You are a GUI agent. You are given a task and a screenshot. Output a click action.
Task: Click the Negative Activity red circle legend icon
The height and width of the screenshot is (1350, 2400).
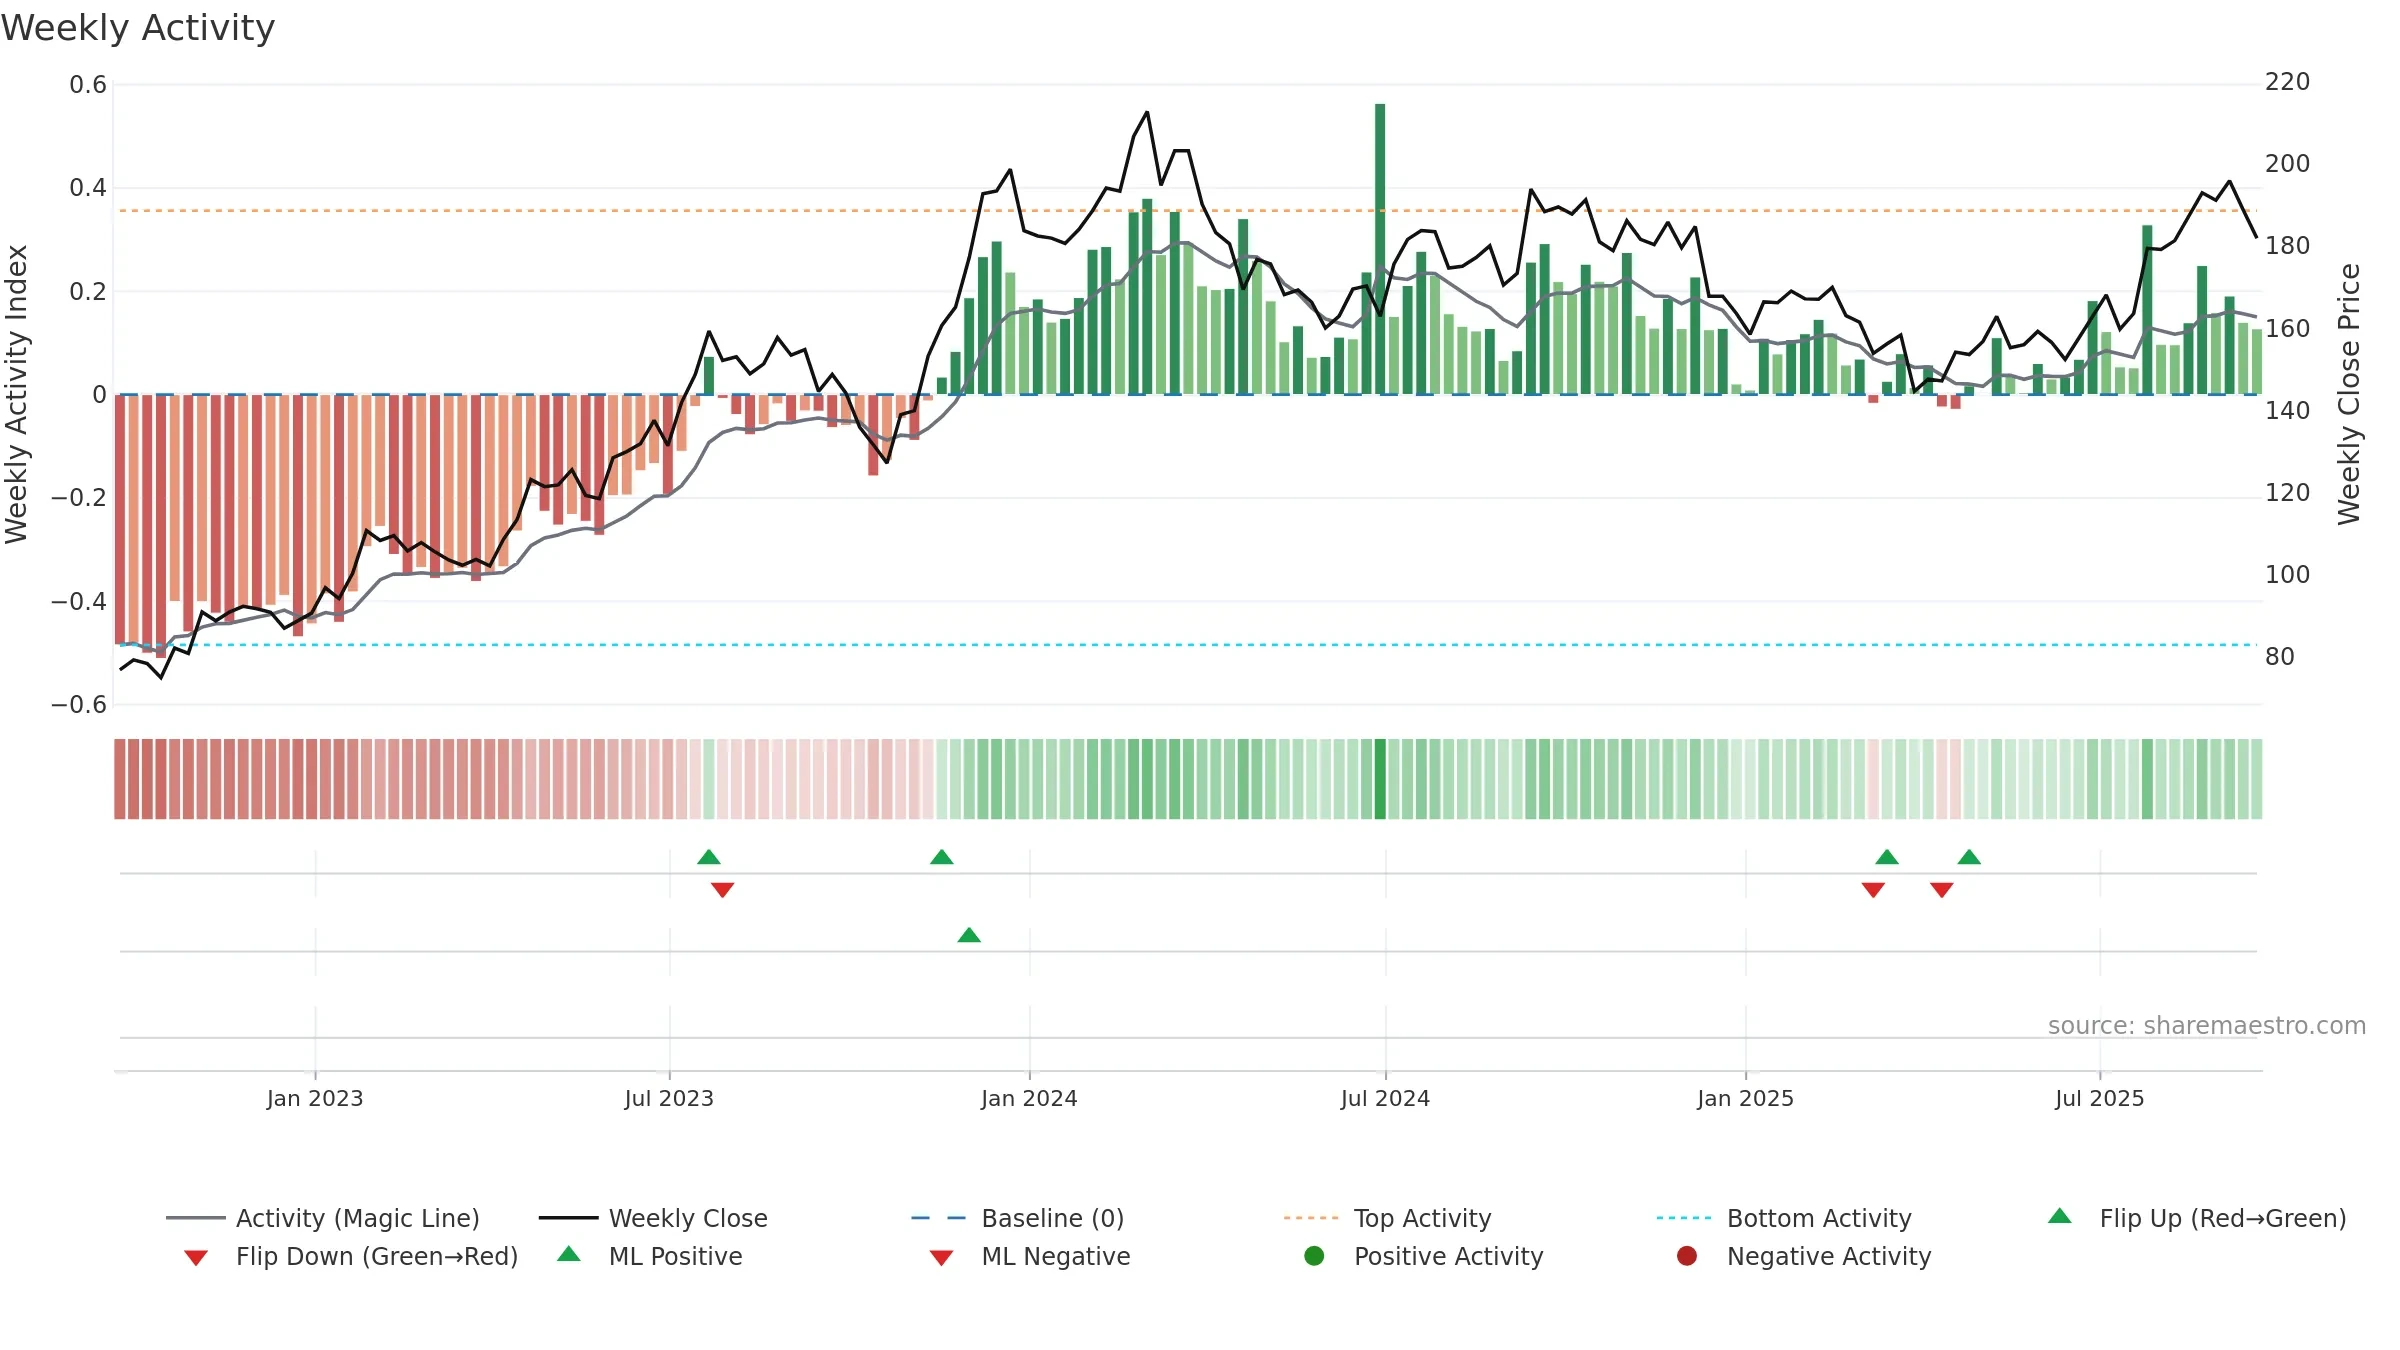[1687, 1256]
